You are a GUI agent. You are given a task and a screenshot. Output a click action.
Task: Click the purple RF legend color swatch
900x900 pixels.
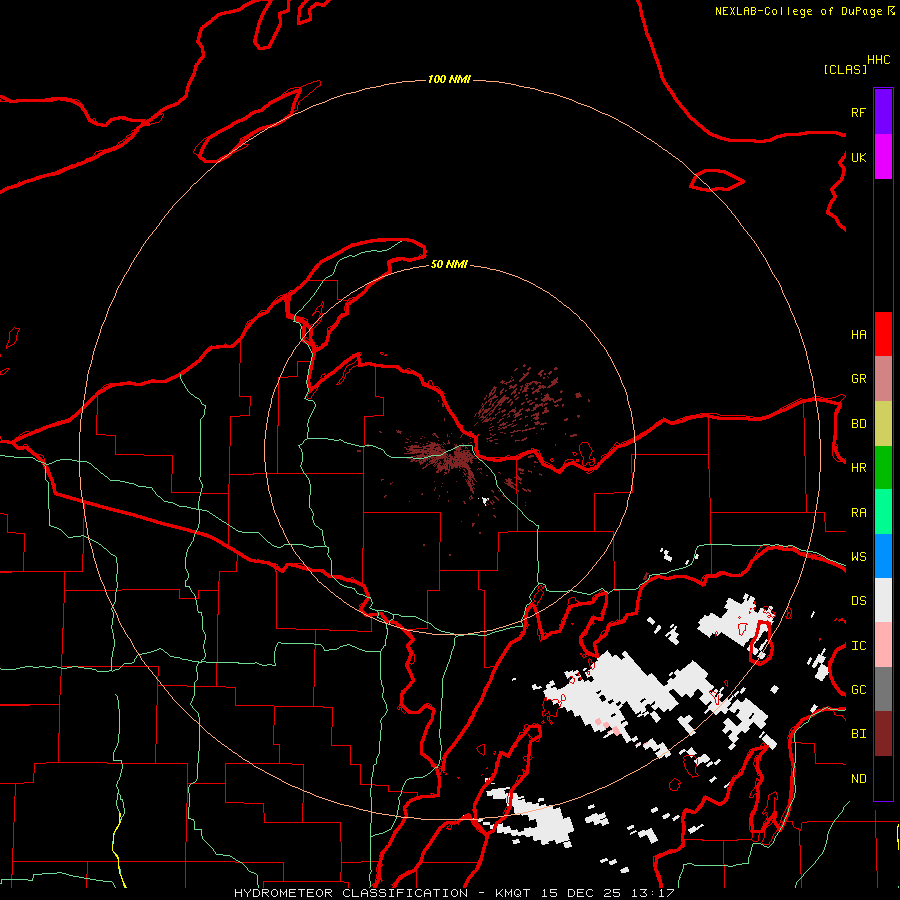pos(883,112)
